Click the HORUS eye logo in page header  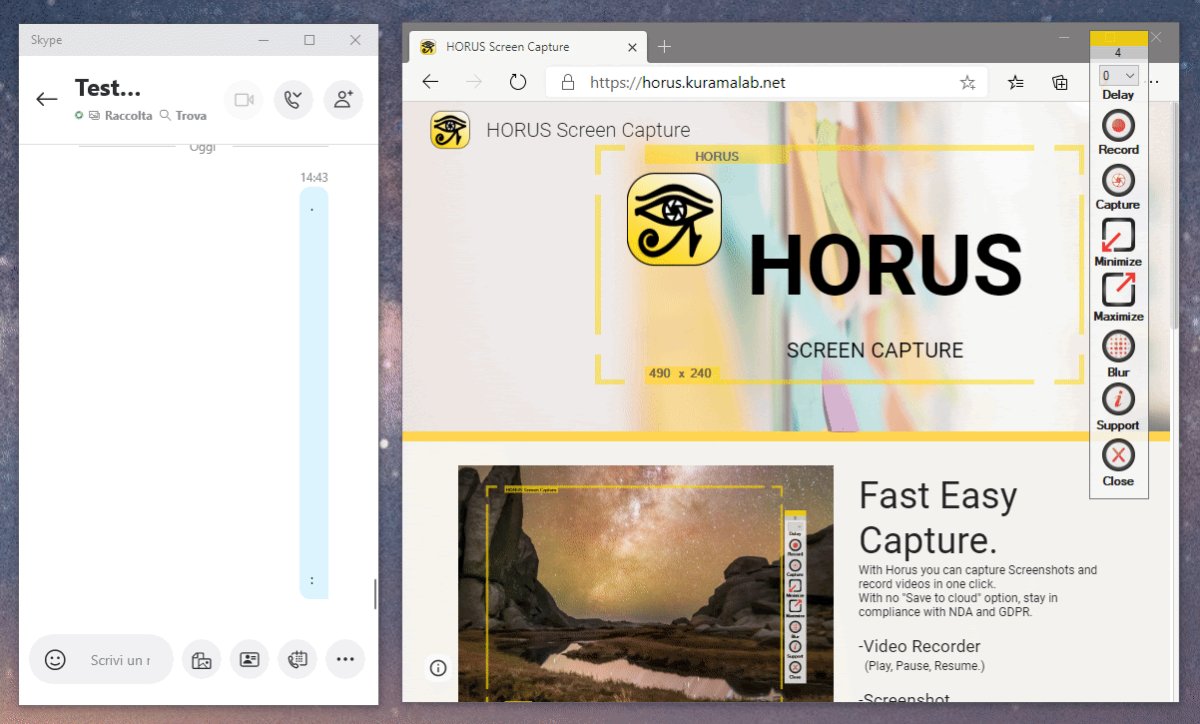point(450,130)
